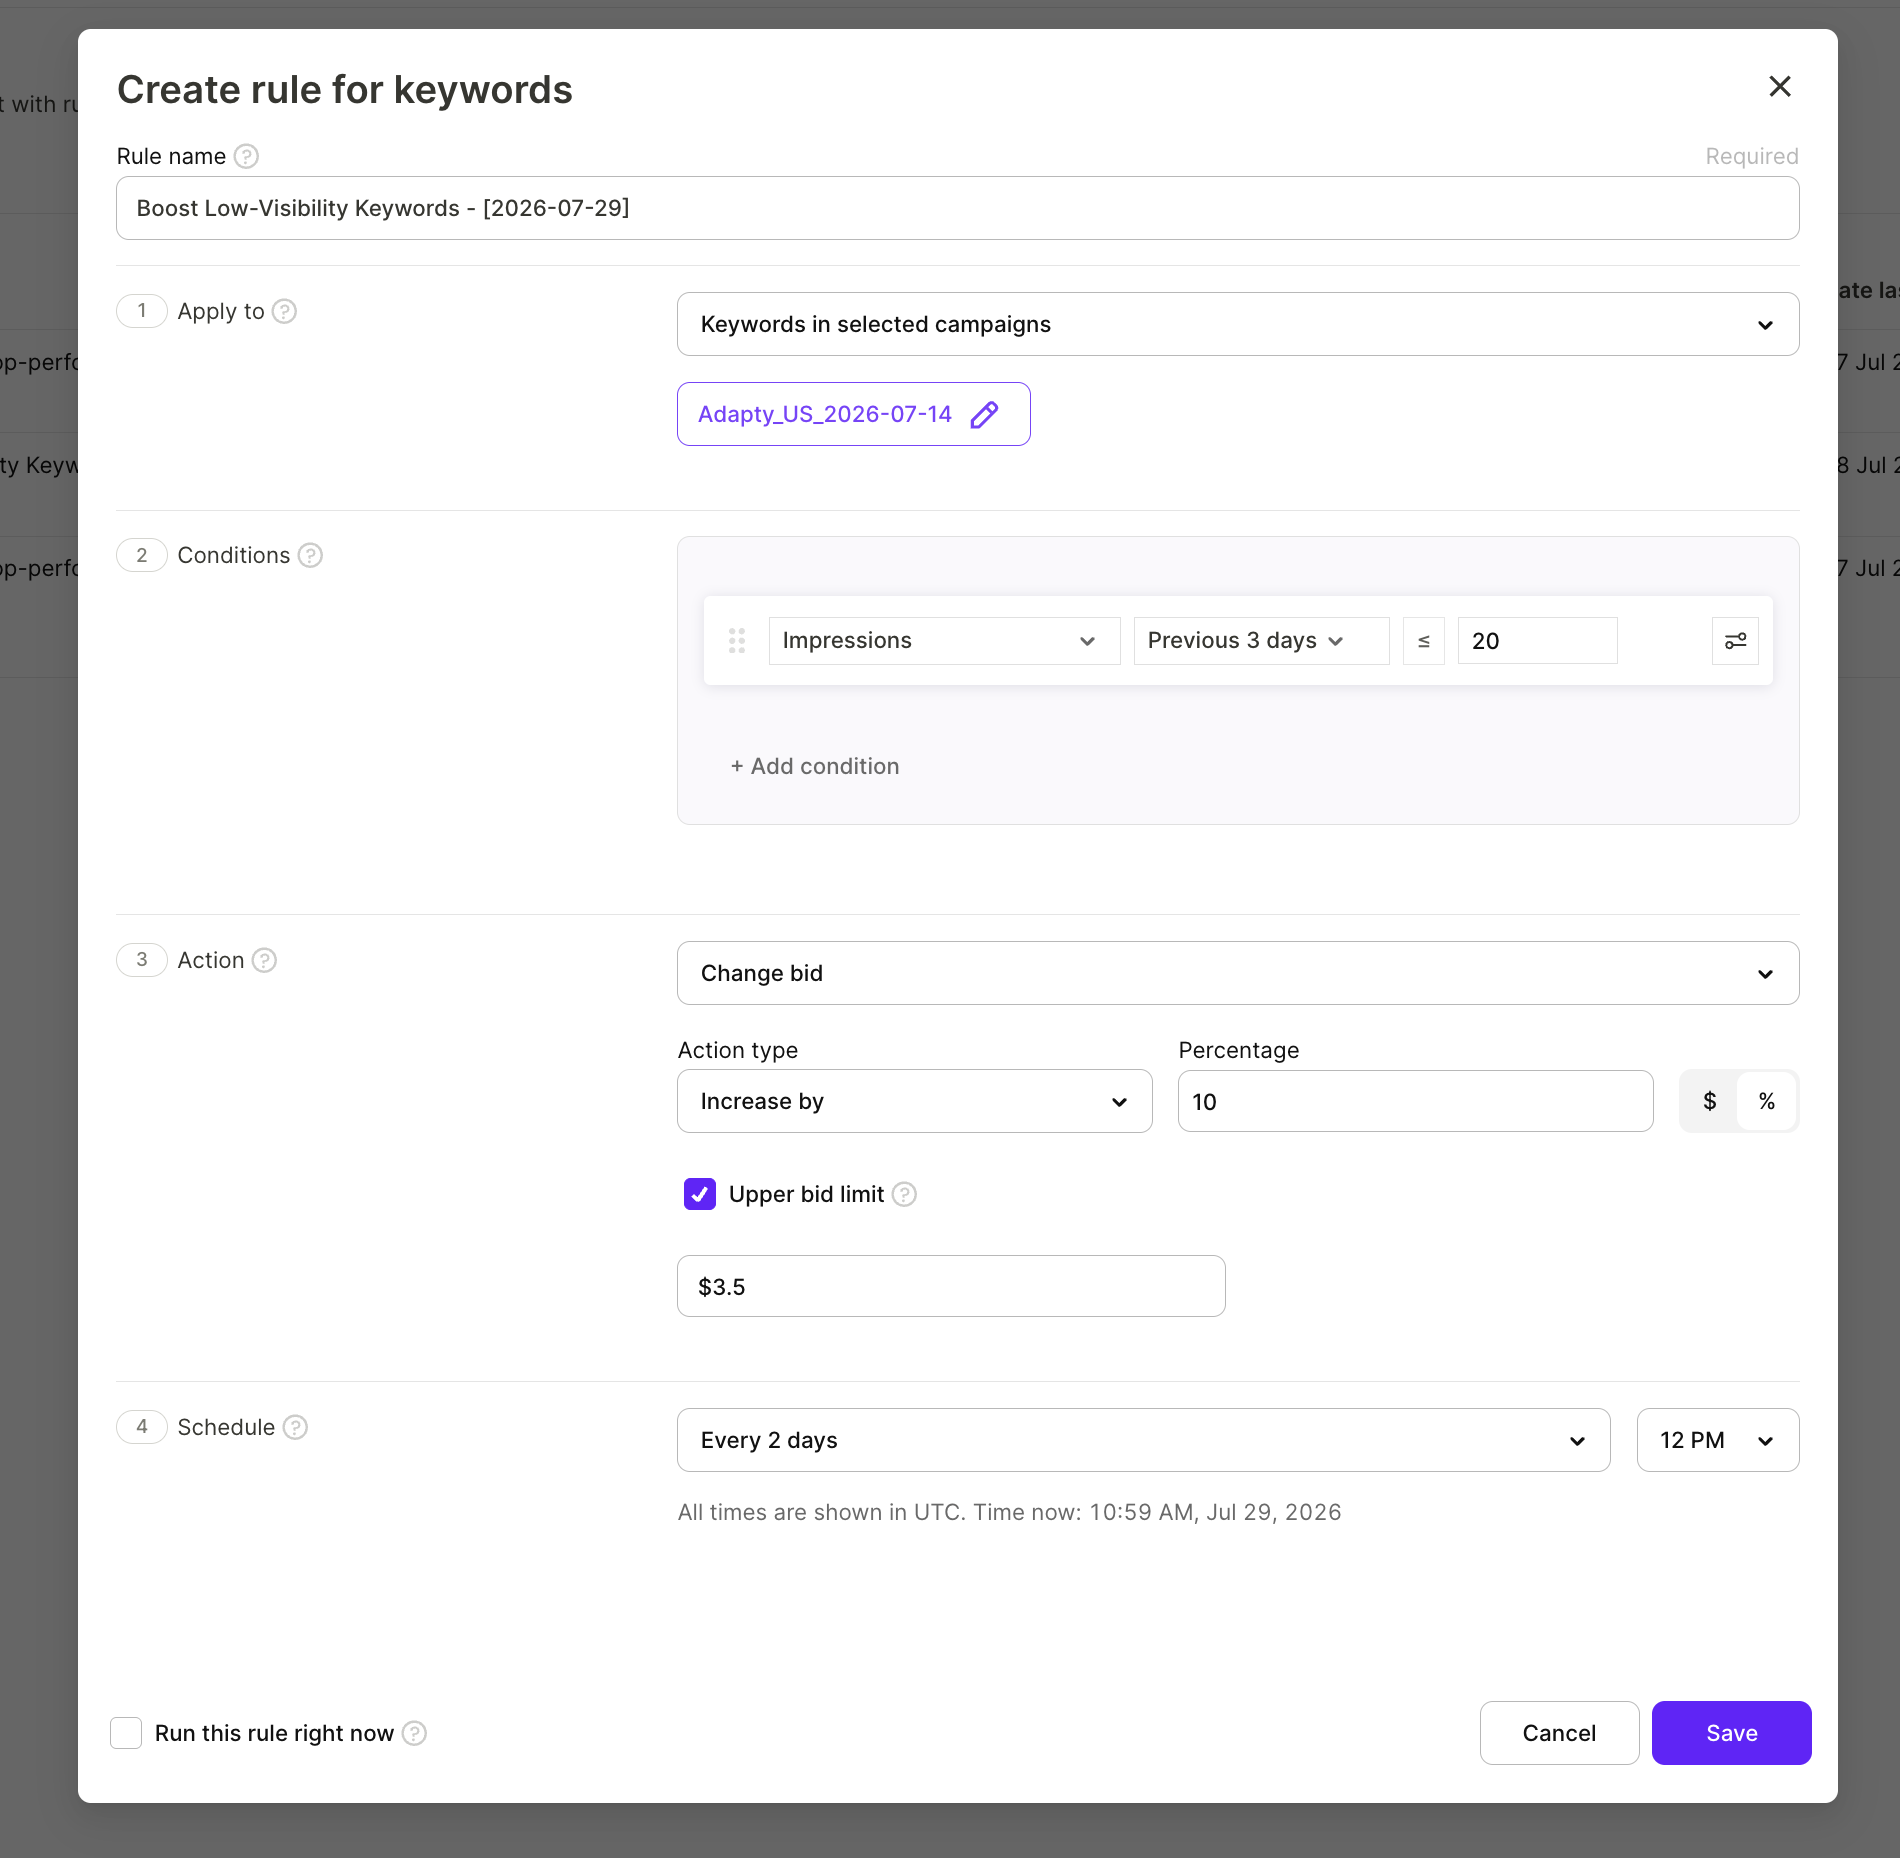Open the Every 2 days schedule dropdown
The height and width of the screenshot is (1858, 1900).
pyautogui.click(x=1143, y=1440)
